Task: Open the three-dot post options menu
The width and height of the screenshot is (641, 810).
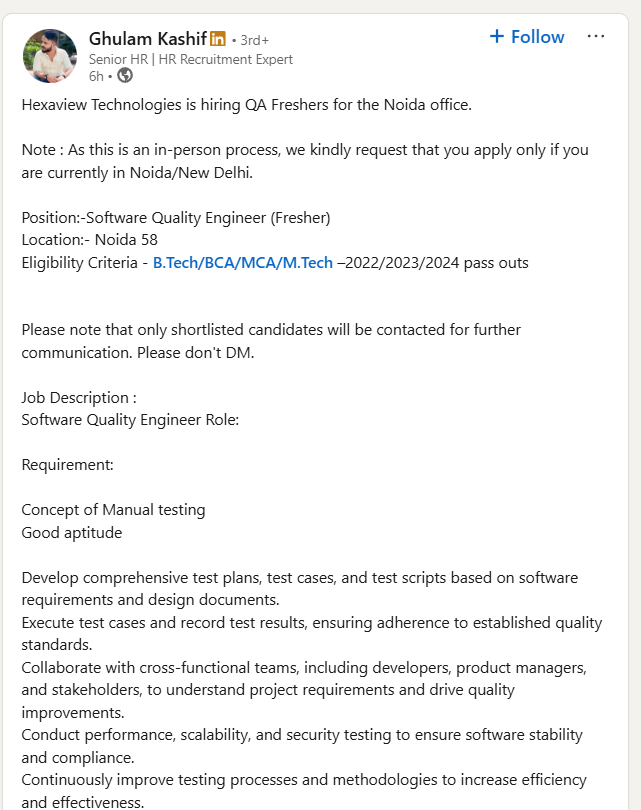Action: click(x=596, y=37)
